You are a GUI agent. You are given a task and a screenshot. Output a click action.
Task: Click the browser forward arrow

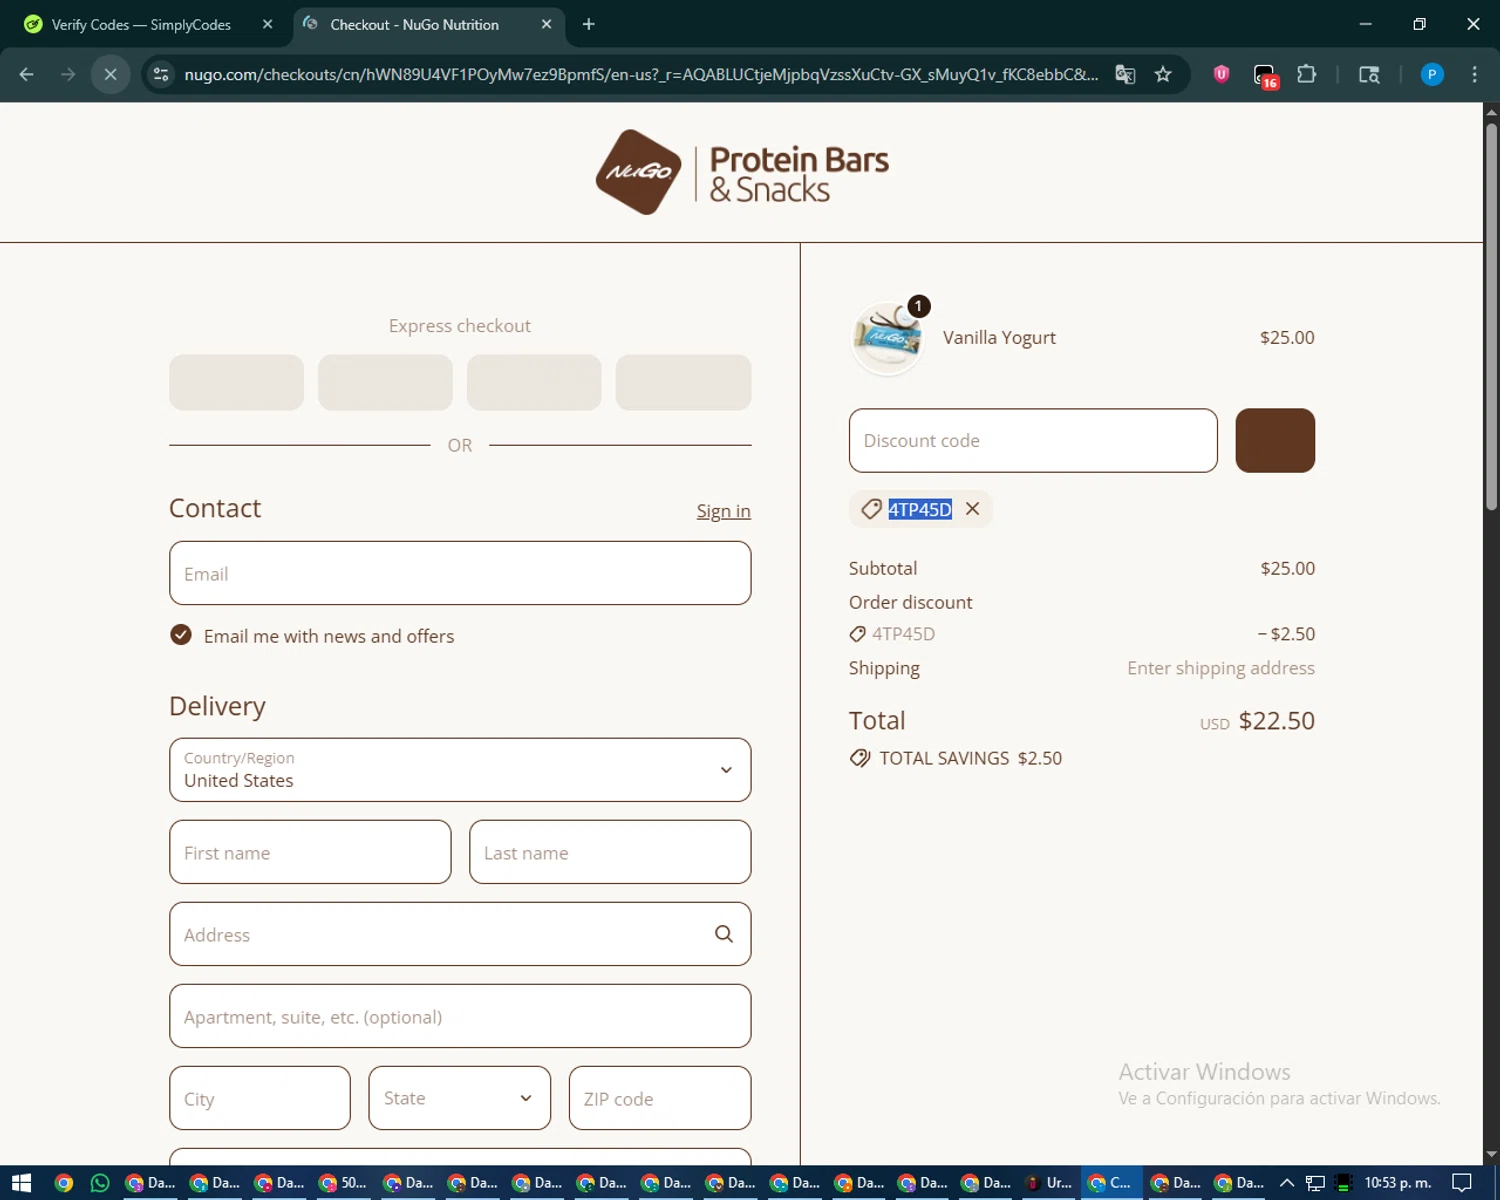(68, 74)
